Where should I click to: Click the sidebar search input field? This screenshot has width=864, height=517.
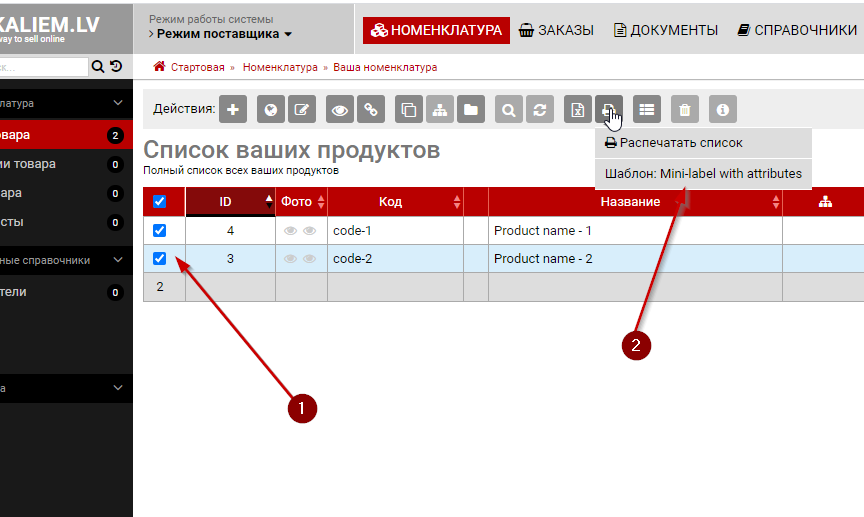(44, 67)
